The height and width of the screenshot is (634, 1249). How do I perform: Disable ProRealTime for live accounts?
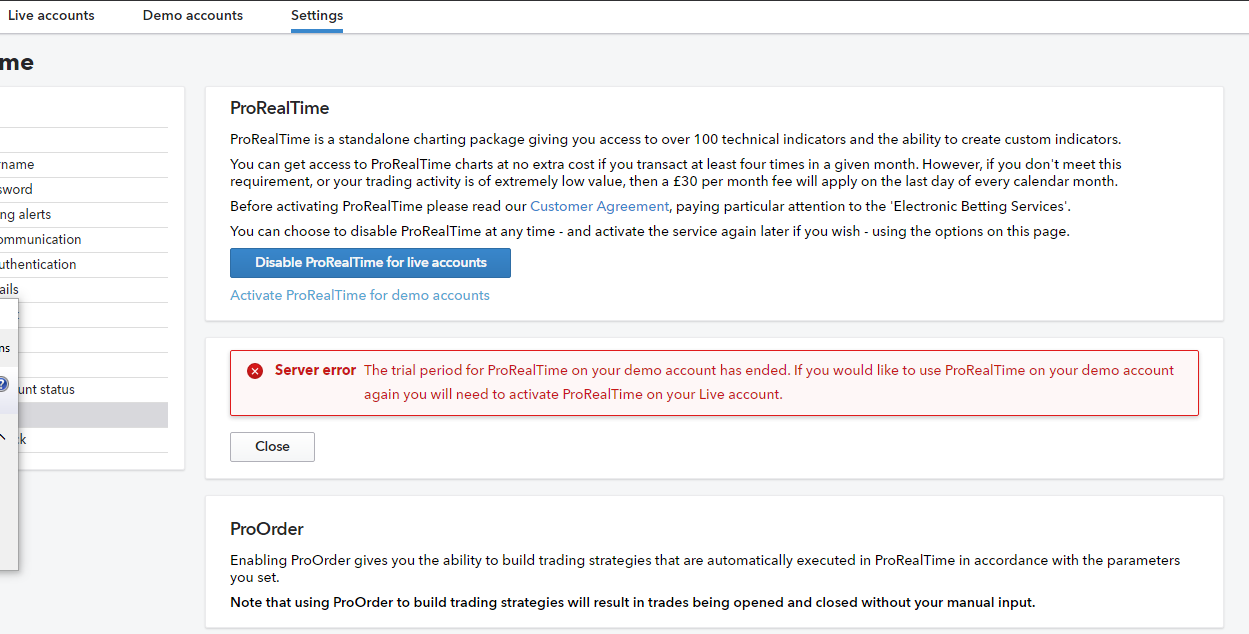(370, 263)
